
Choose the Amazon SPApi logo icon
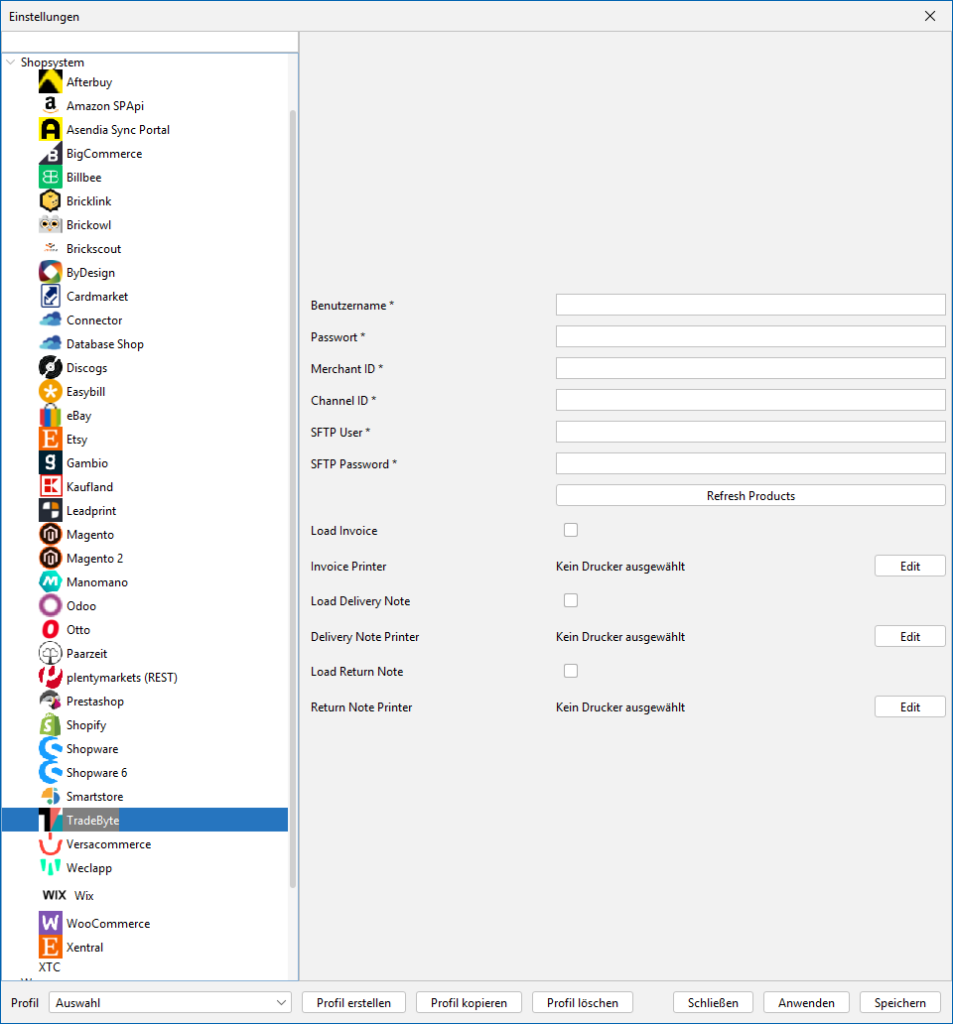[51, 106]
